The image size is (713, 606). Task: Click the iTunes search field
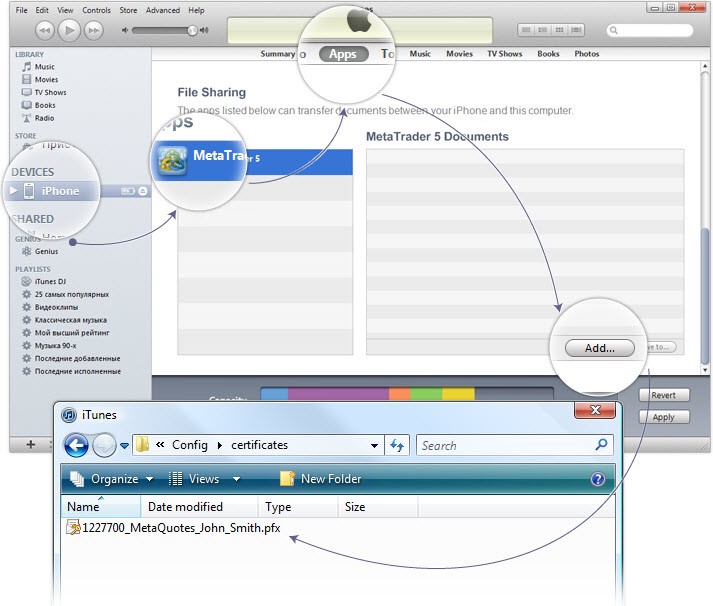click(650, 30)
